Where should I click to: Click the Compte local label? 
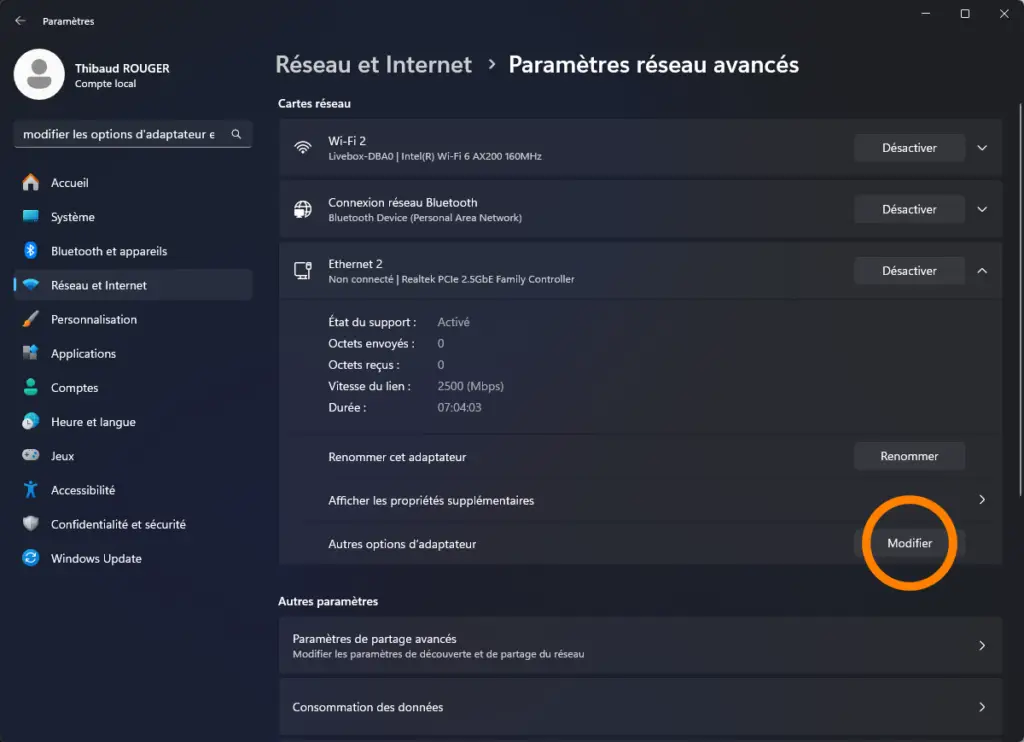[105, 84]
